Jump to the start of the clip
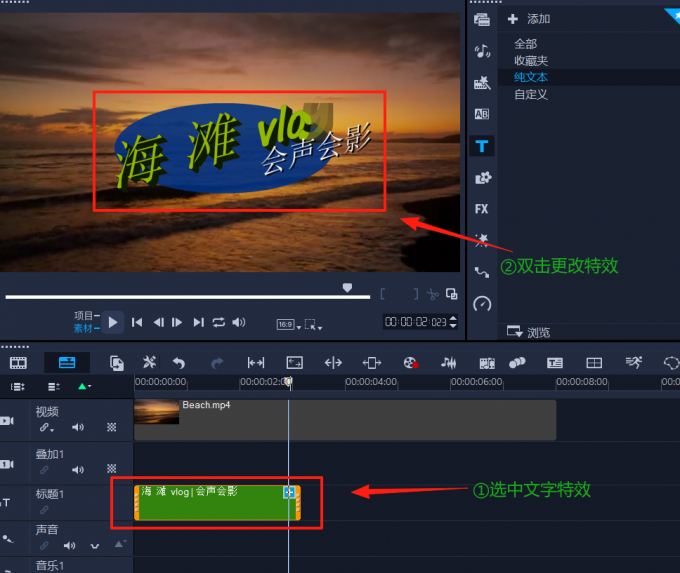This screenshot has height=573, width=680. pyautogui.click(x=137, y=322)
